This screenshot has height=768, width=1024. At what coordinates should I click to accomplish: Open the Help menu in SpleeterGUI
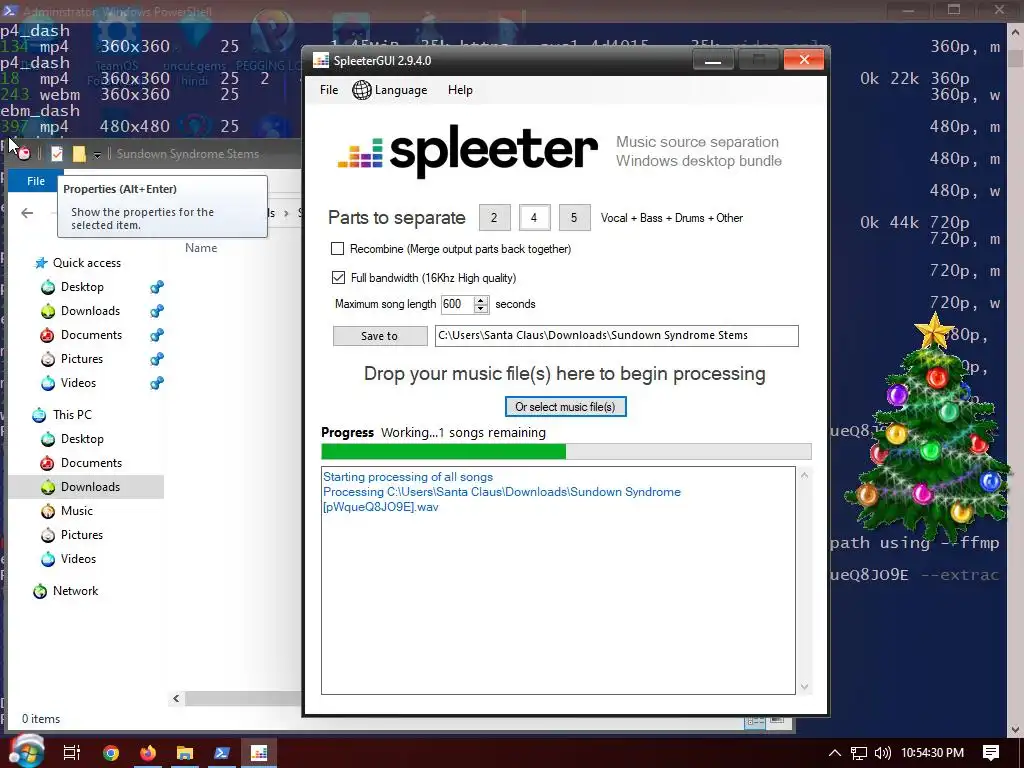click(x=460, y=90)
